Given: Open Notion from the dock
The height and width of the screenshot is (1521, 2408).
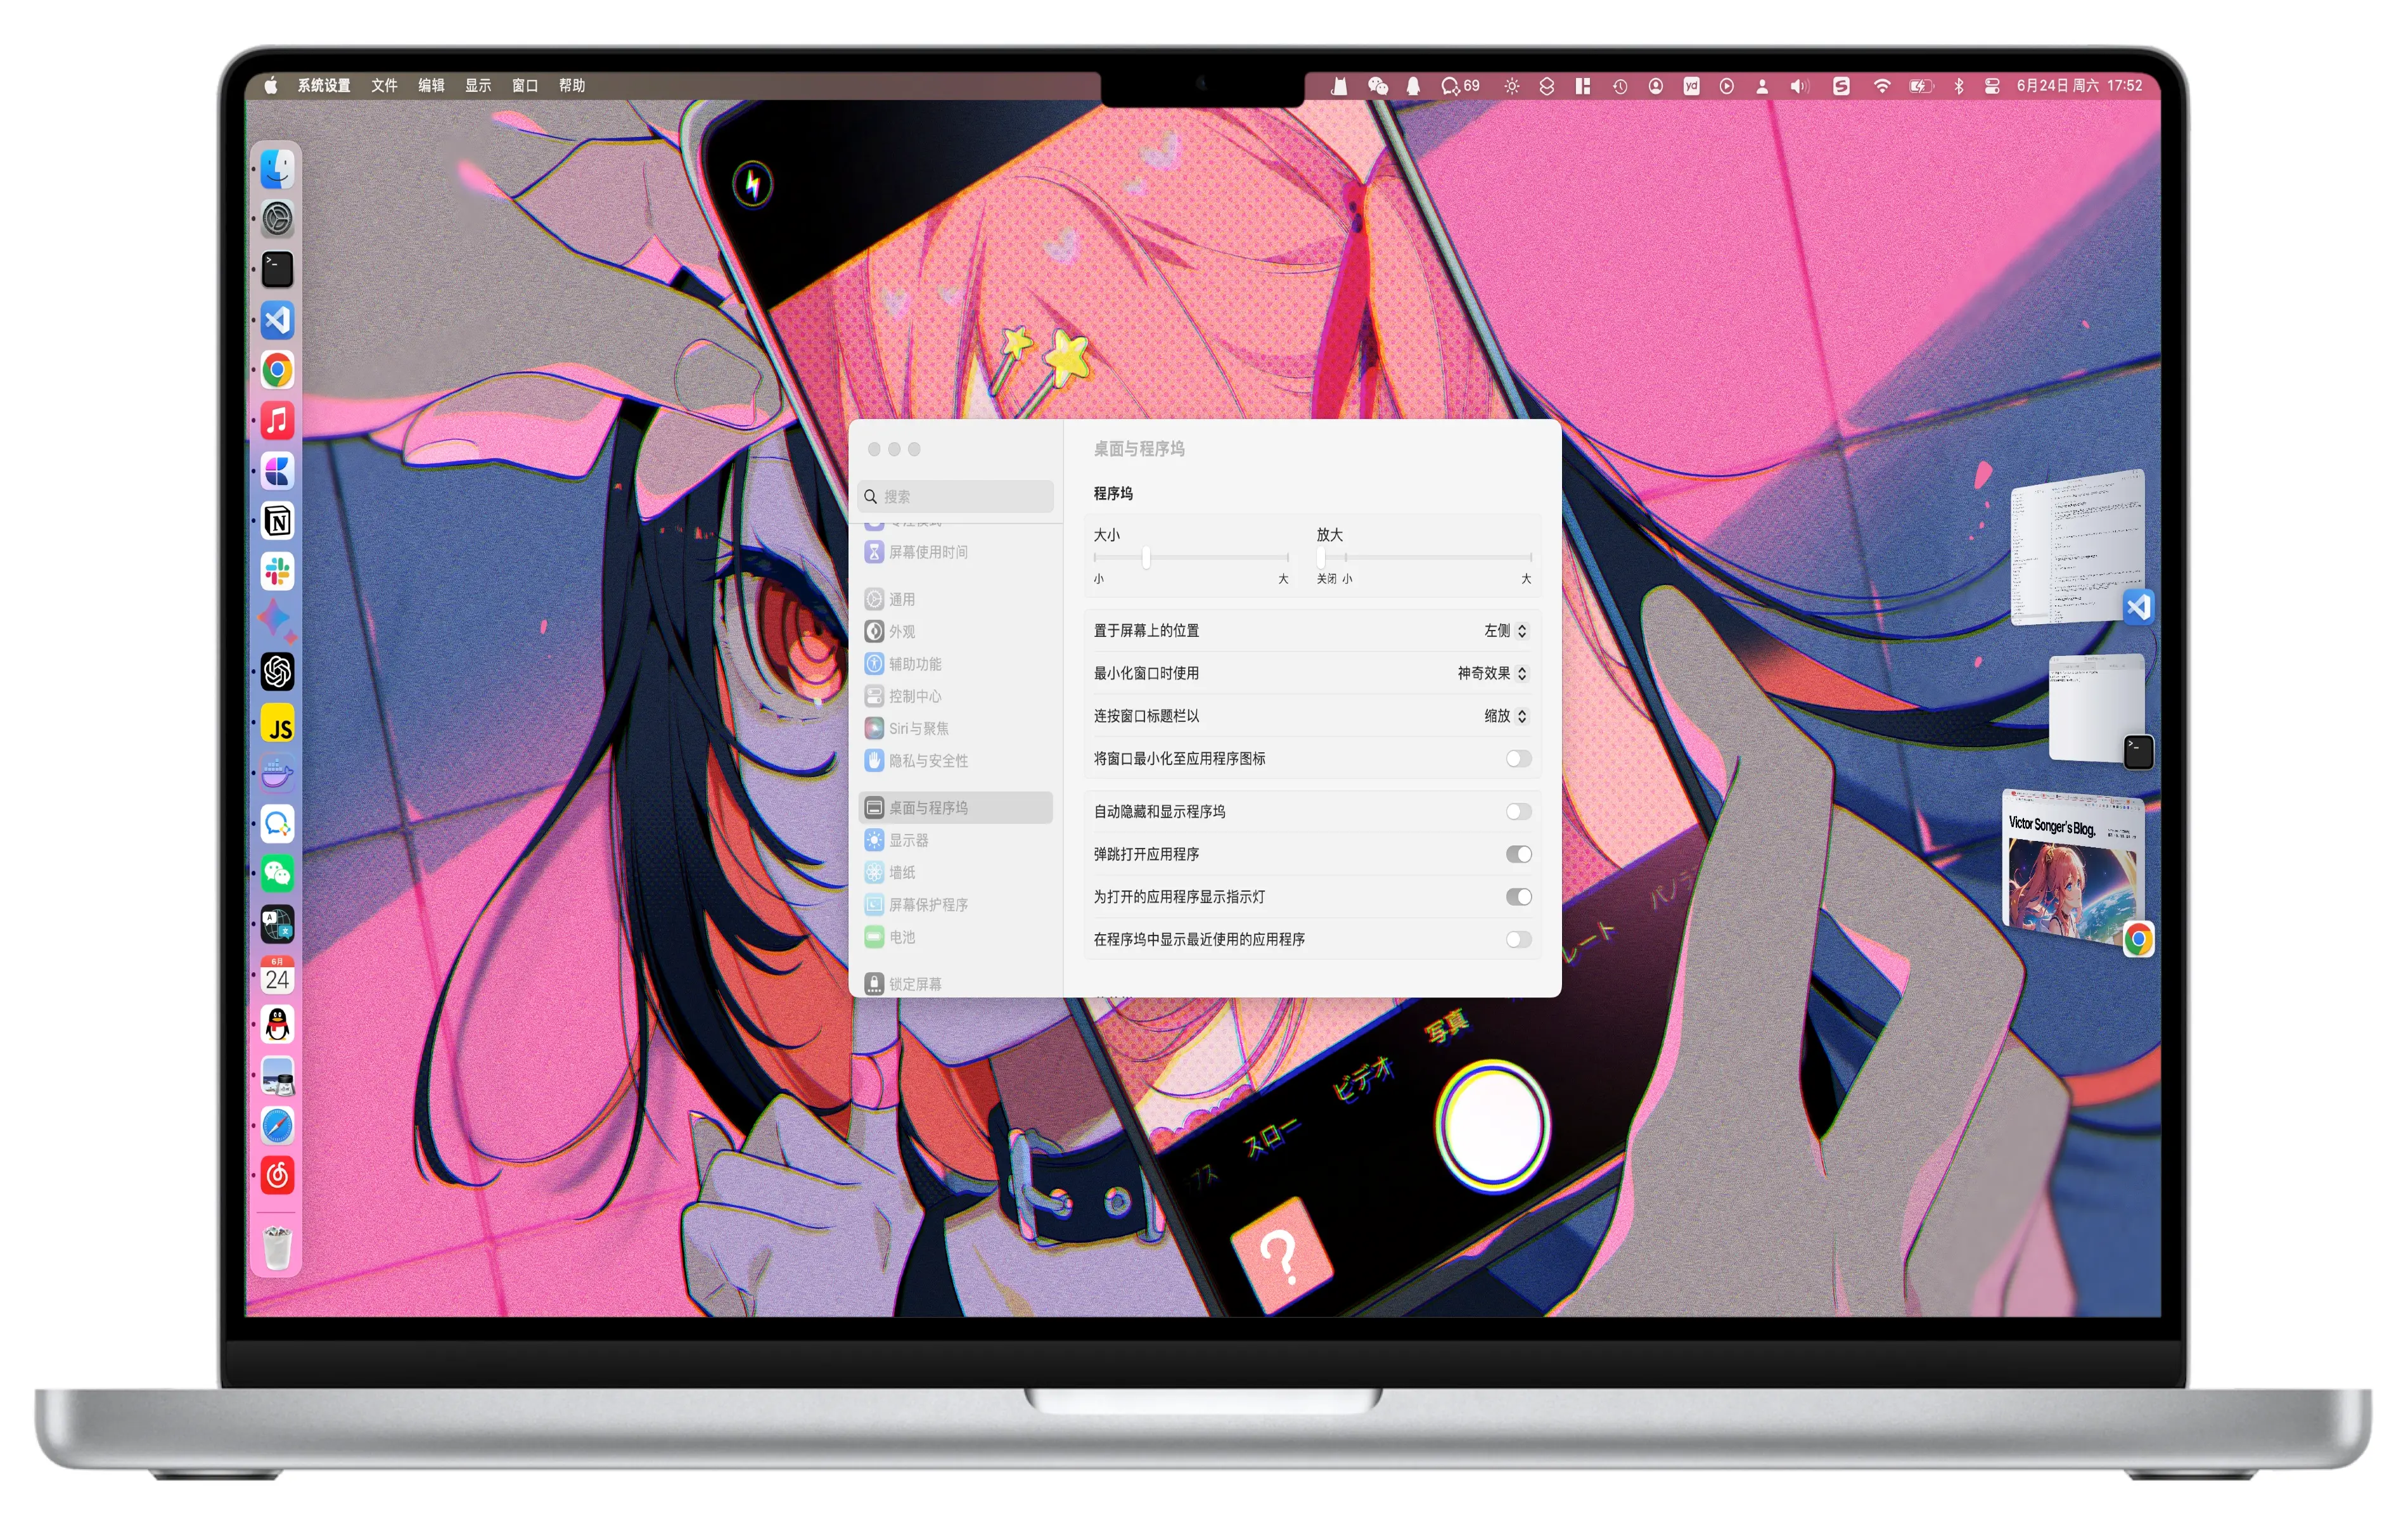Looking at the screenshot, I should (277, 521).
